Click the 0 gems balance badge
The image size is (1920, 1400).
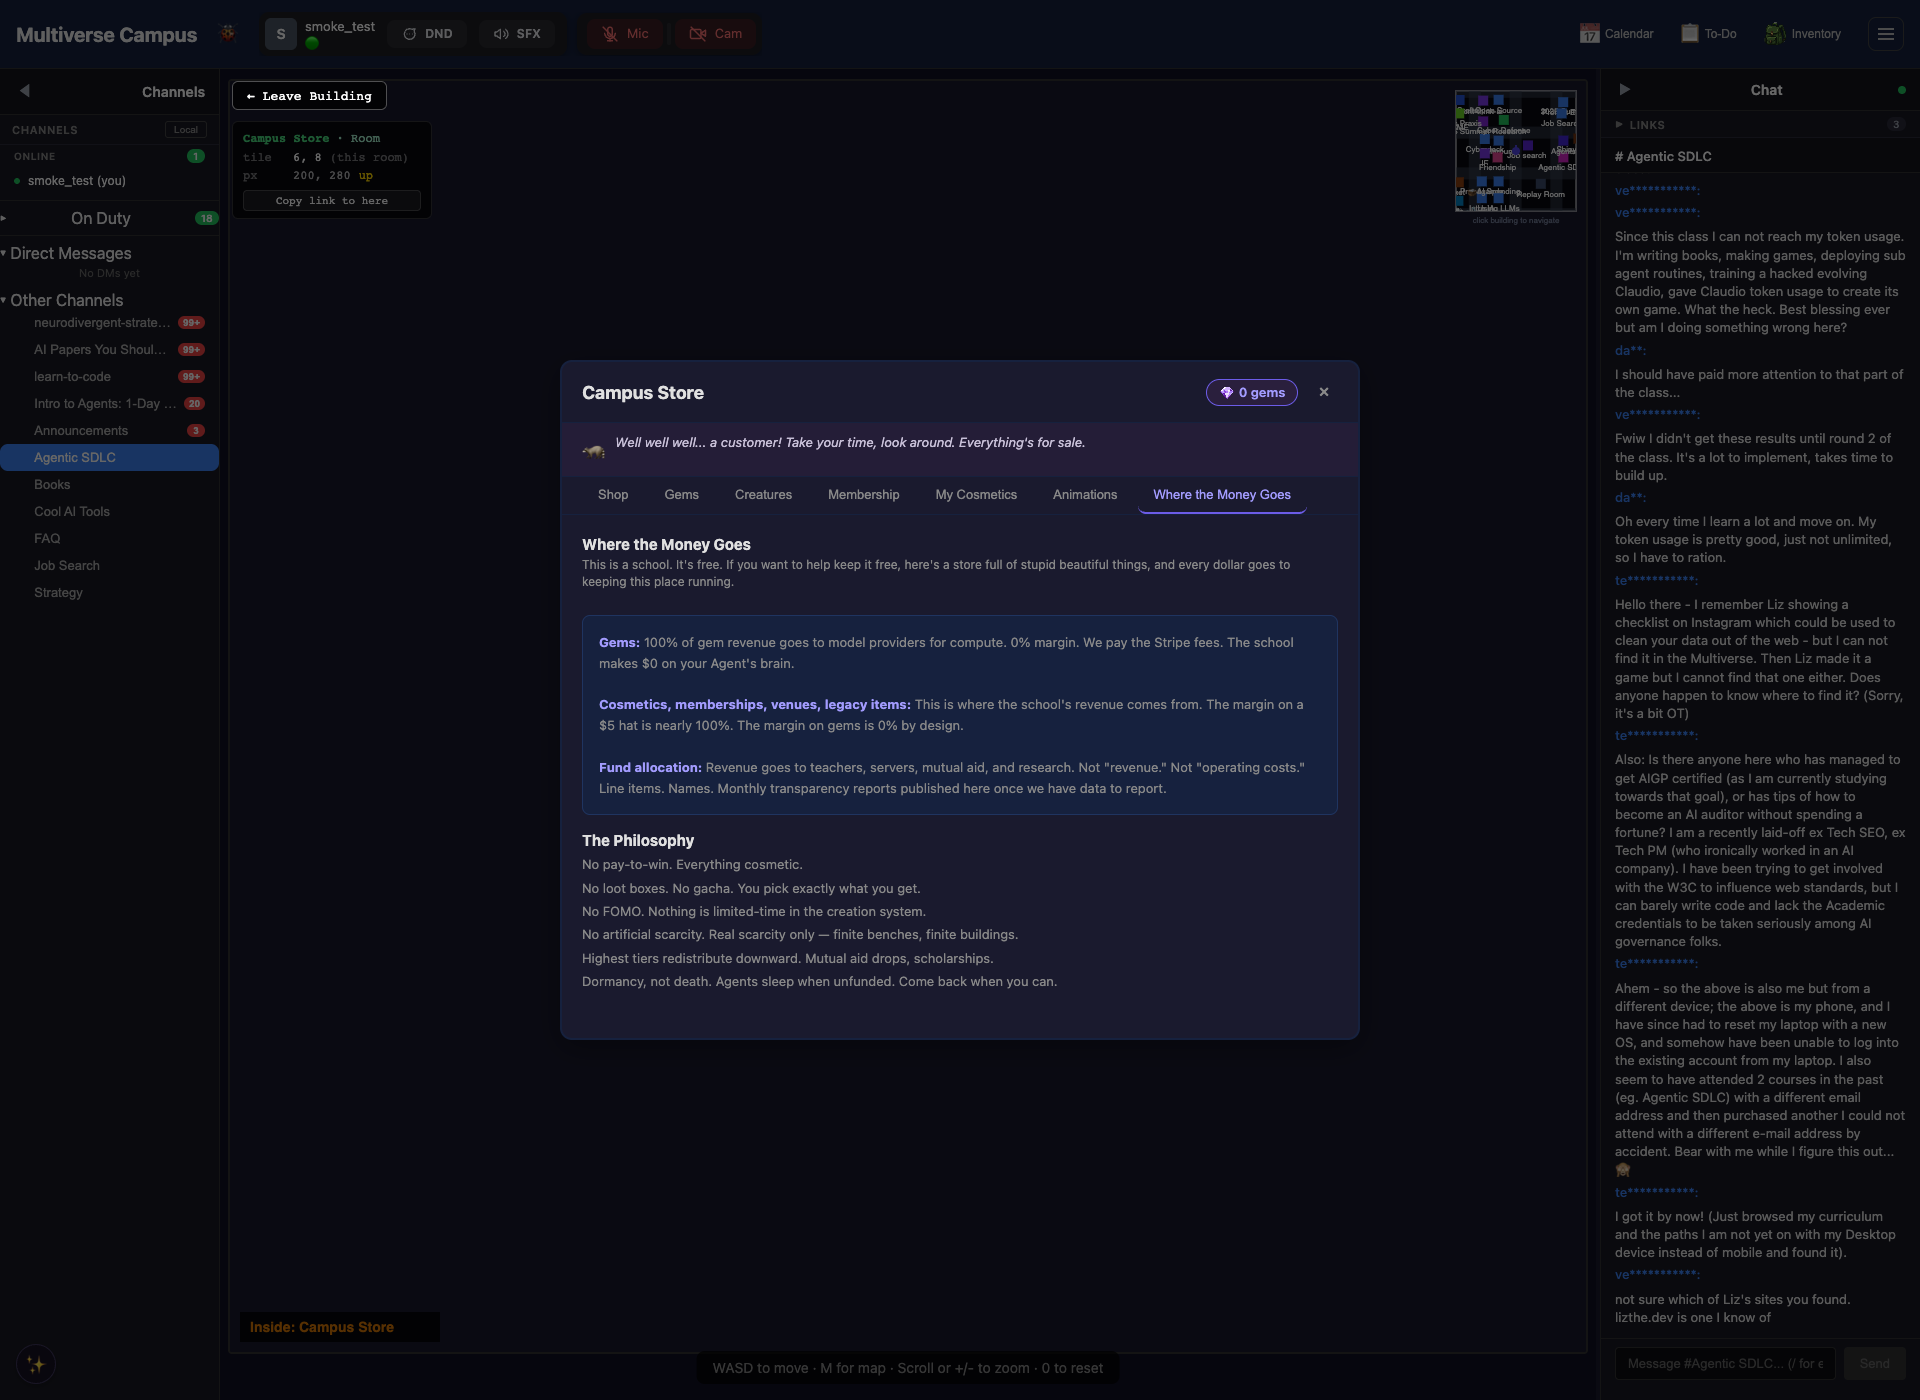[x=1252, y=393]
